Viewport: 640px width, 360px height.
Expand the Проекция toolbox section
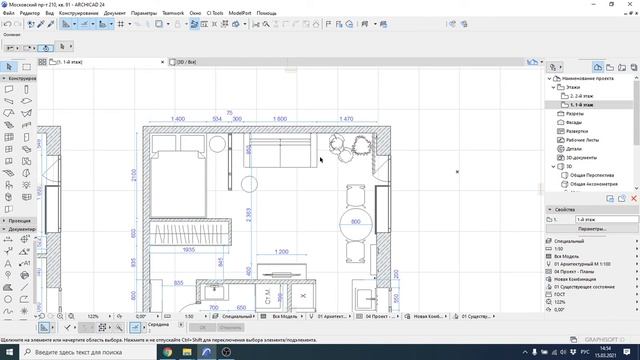point(4,220)
